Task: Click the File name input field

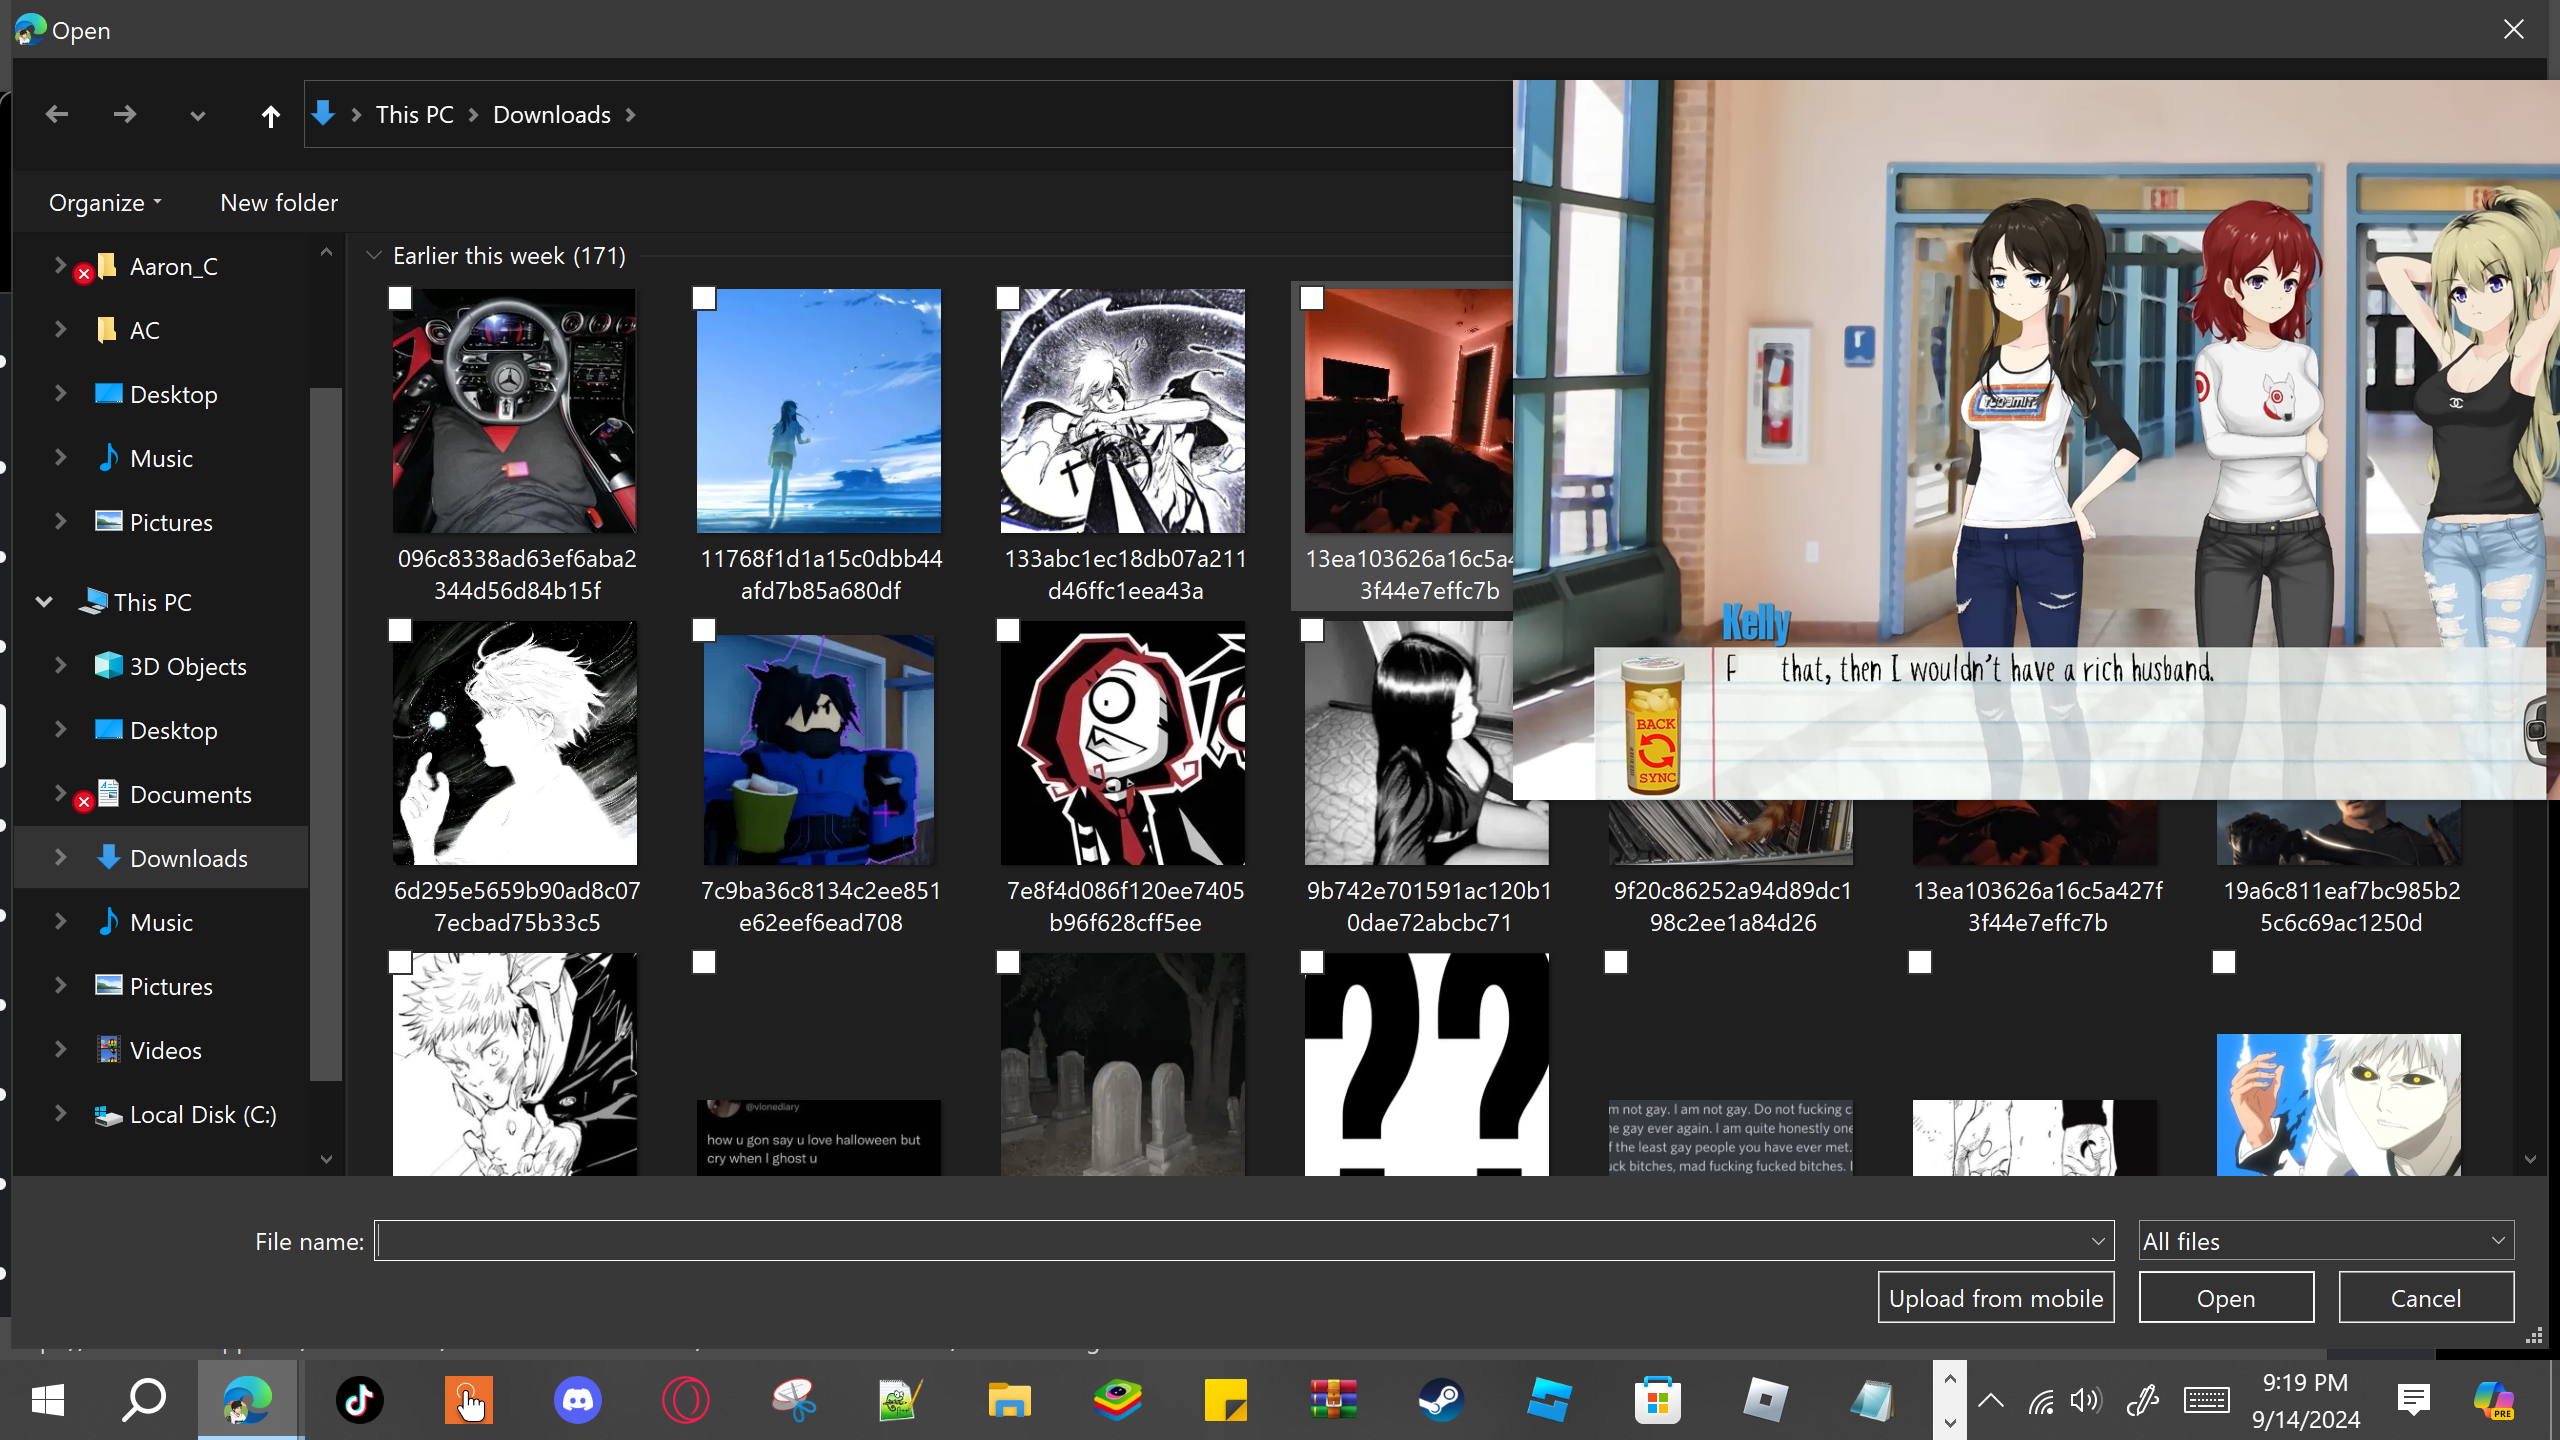Action: [x=1230, y=1241]
